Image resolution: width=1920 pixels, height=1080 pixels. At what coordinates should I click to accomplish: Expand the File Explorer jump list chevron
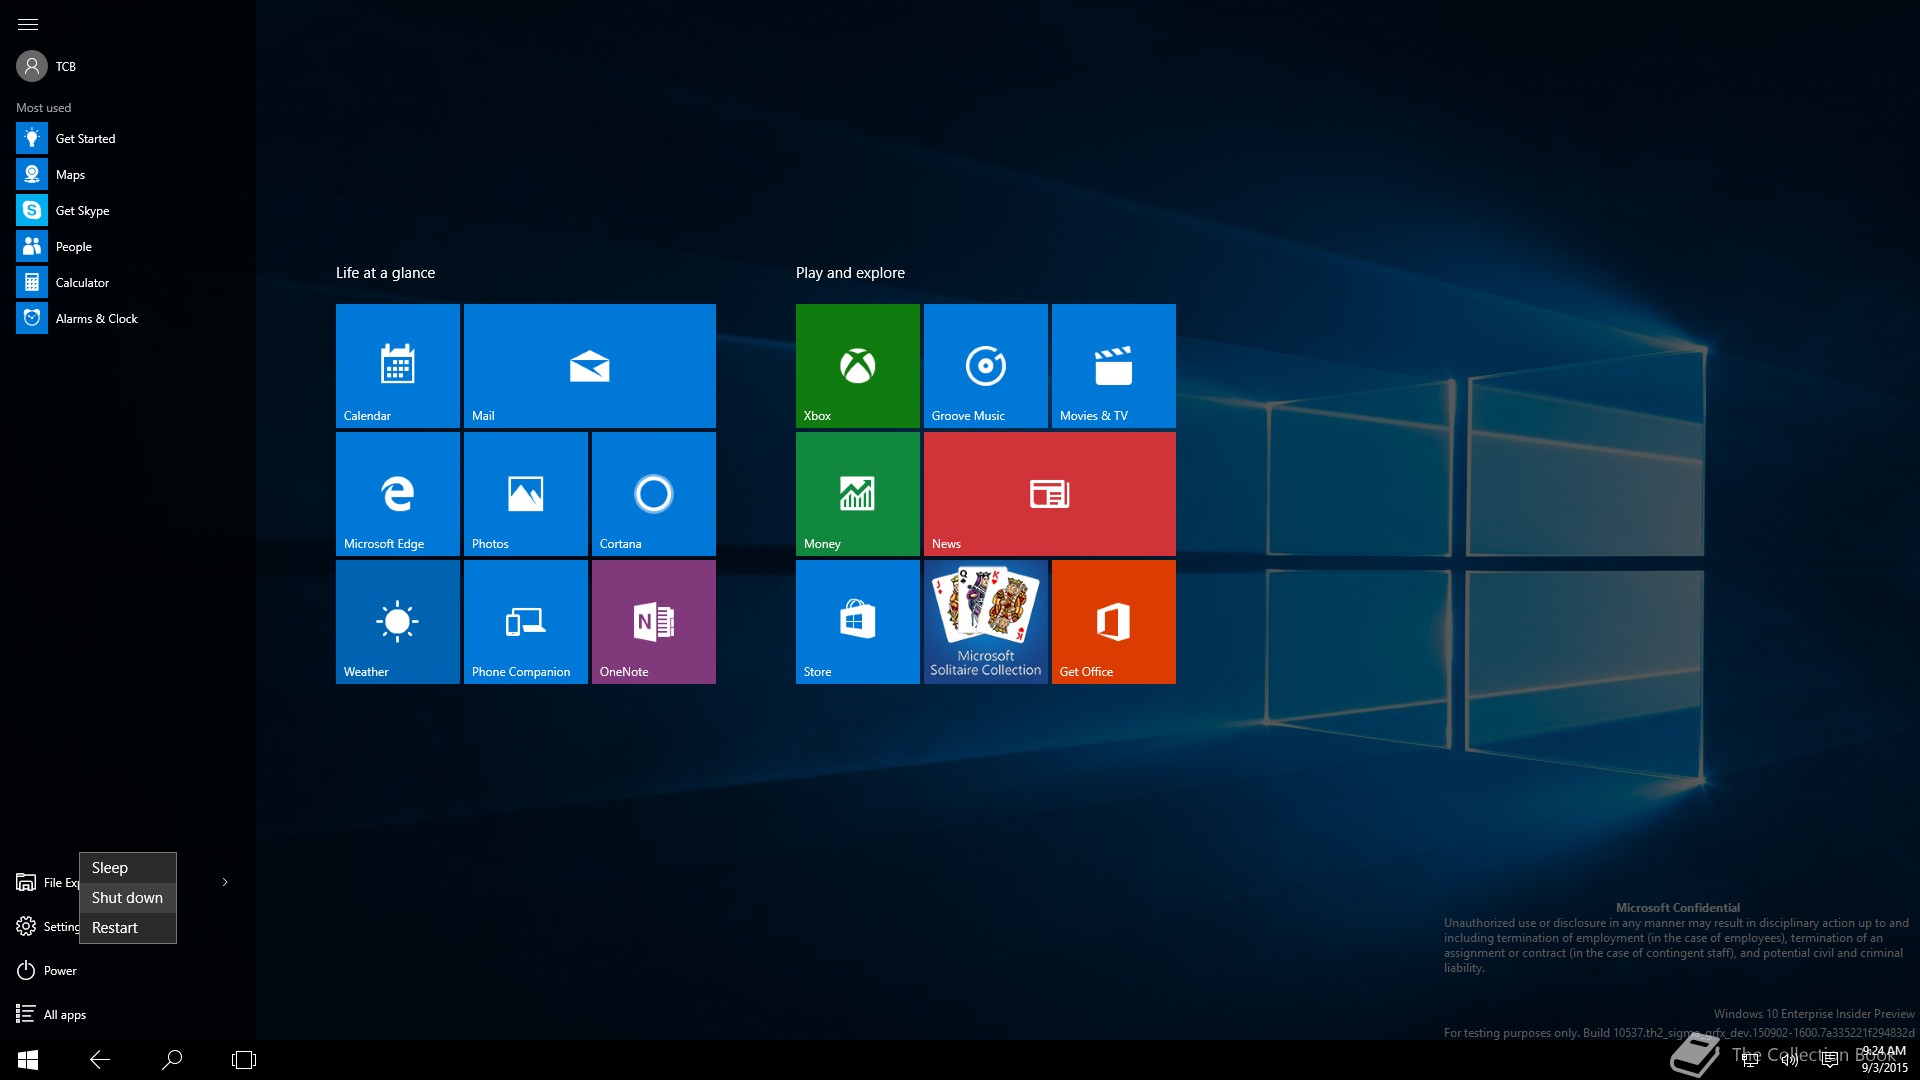pos(225,882)
